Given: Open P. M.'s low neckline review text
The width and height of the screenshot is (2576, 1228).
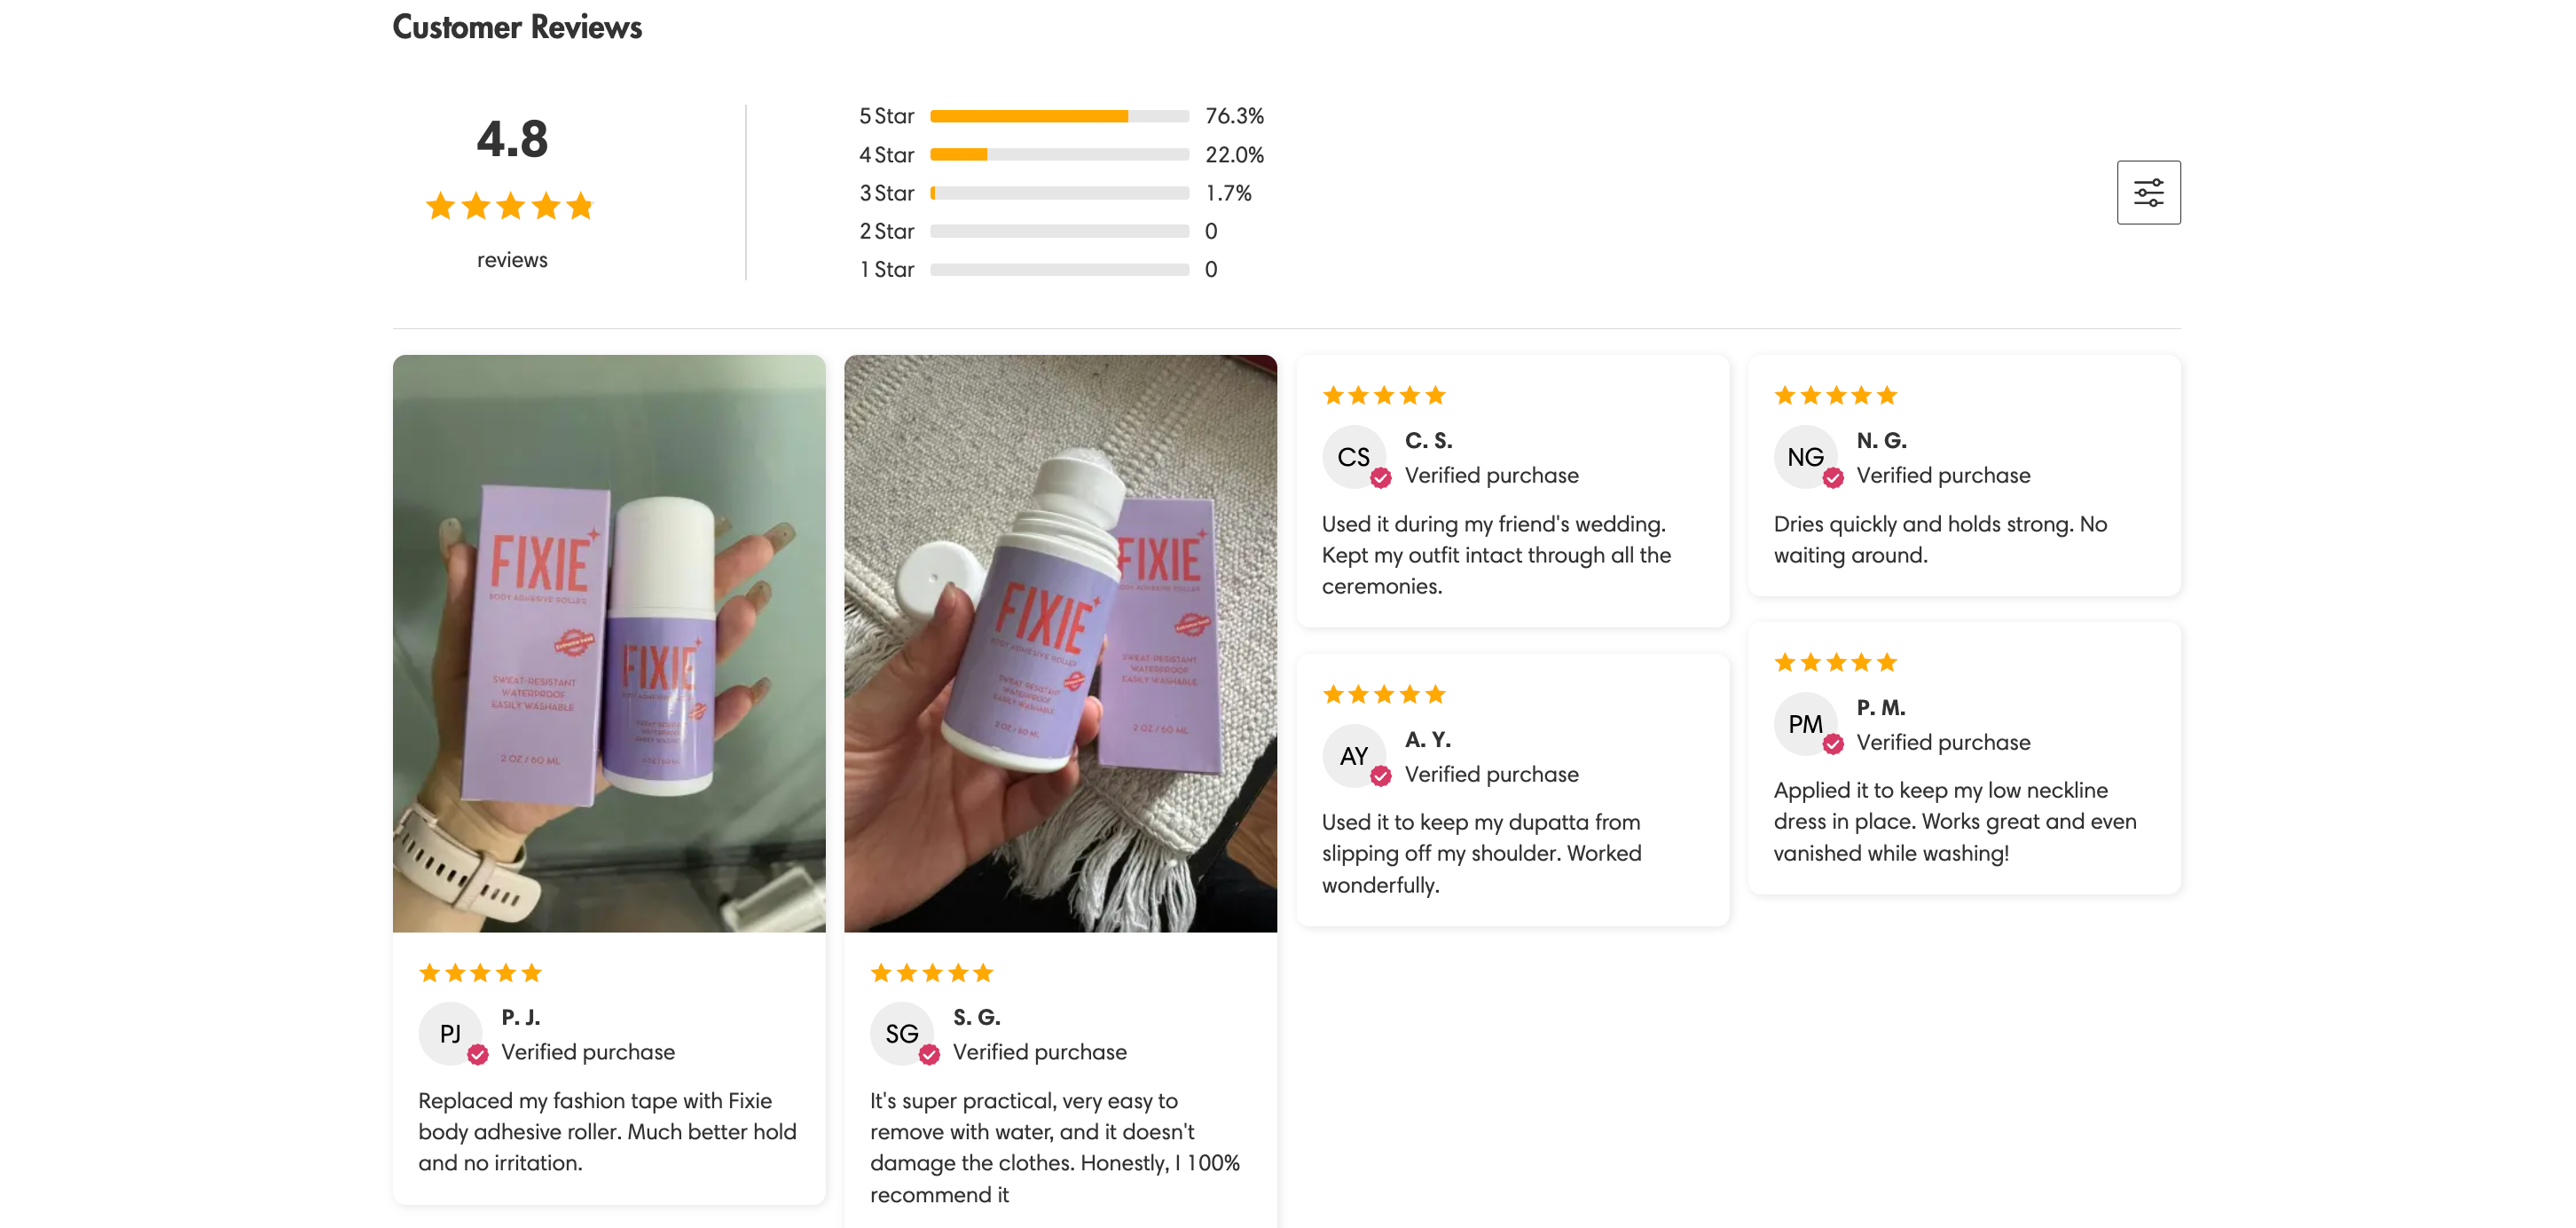Looking at the screenshot, I should click(1955, 821).
